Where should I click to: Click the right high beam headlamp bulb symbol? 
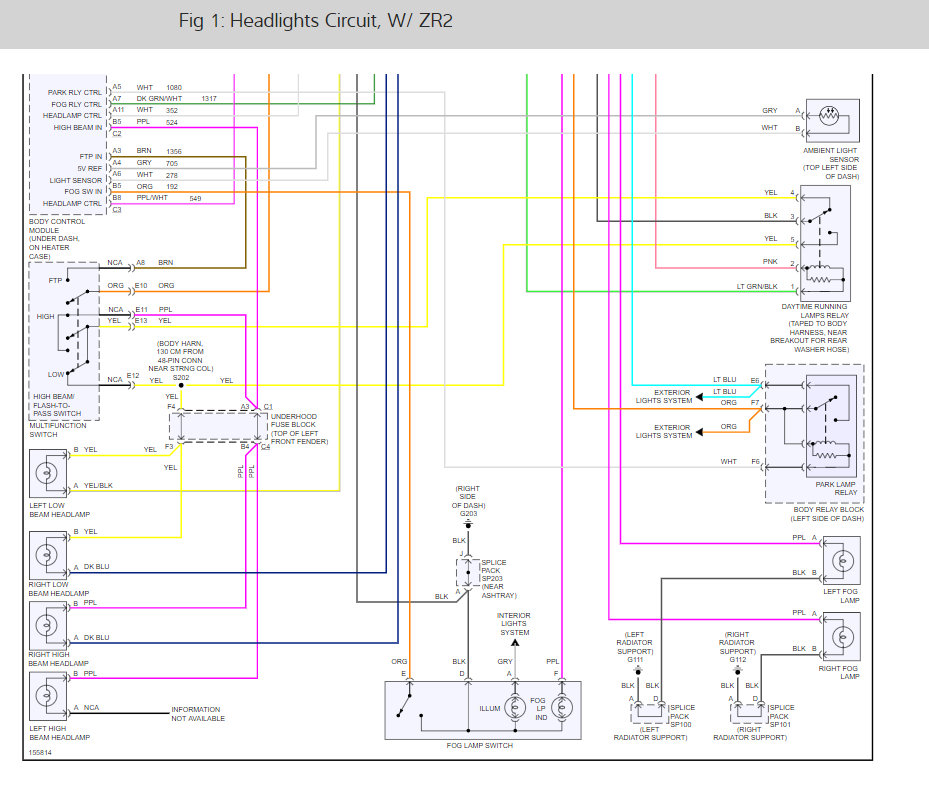[47, 625]
